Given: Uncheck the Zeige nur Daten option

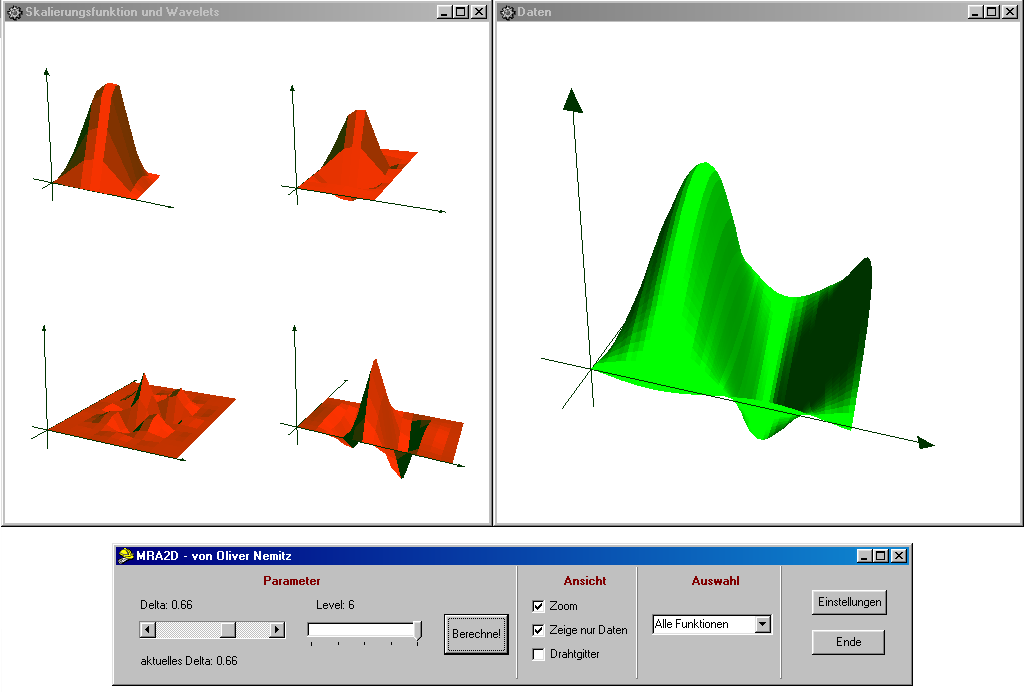Looking at the screenshot, I should pyautogui.click(x=539, y=630).
